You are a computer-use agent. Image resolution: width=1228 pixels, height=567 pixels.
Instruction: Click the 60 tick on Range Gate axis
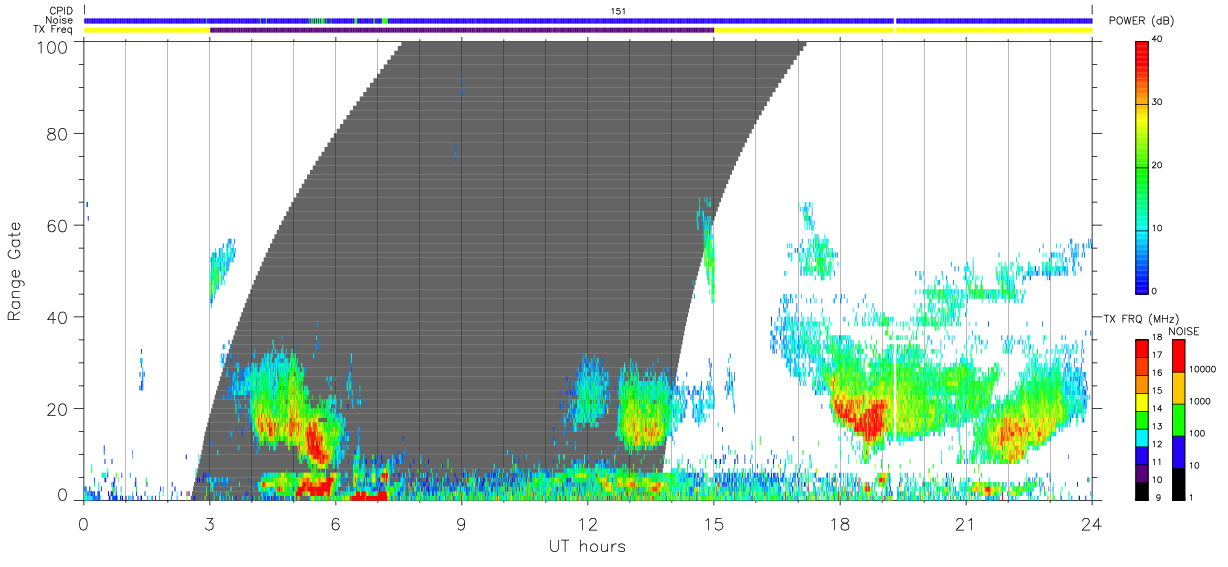point(60,225)
